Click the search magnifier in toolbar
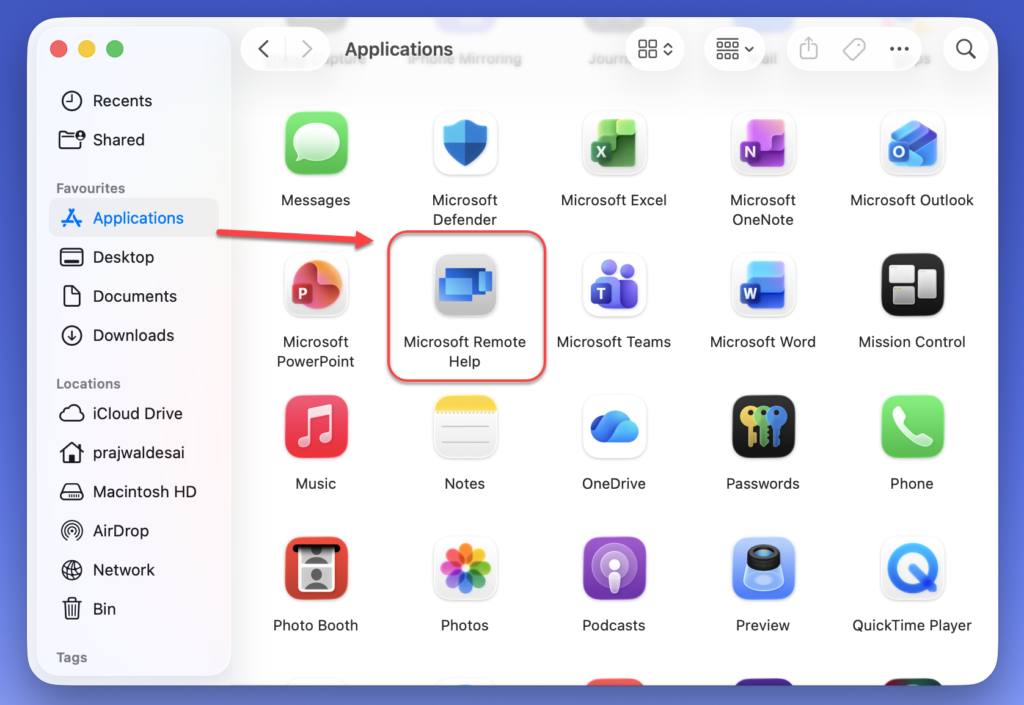 965,49
